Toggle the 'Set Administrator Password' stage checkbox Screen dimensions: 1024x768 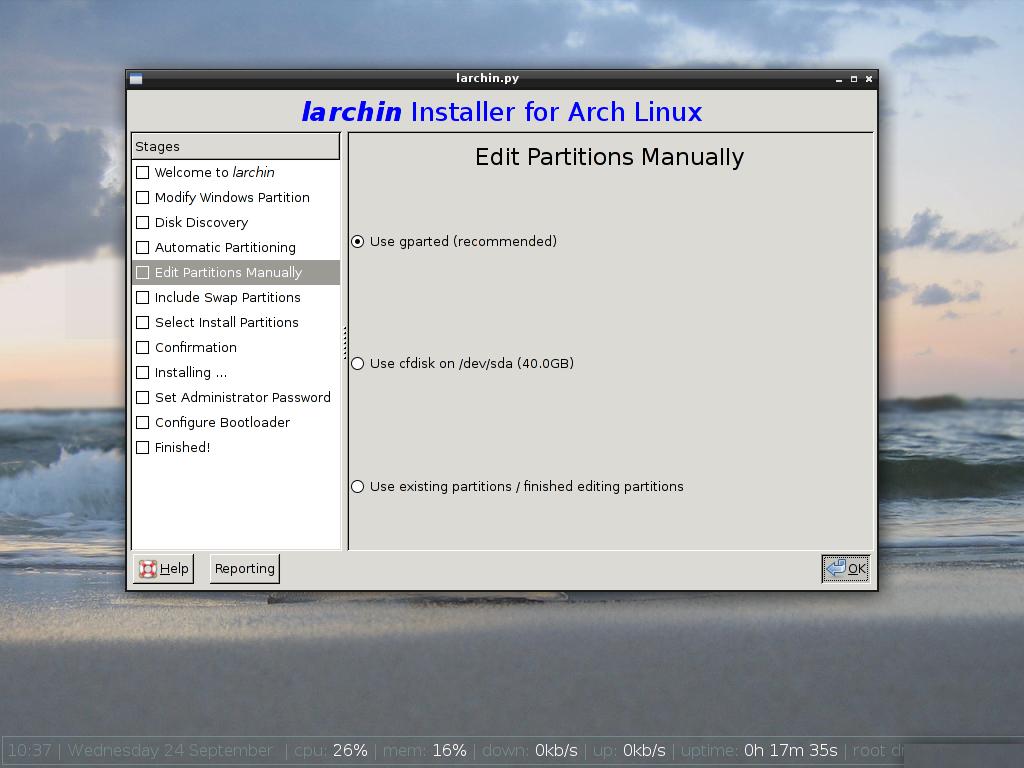coord(142,398)
